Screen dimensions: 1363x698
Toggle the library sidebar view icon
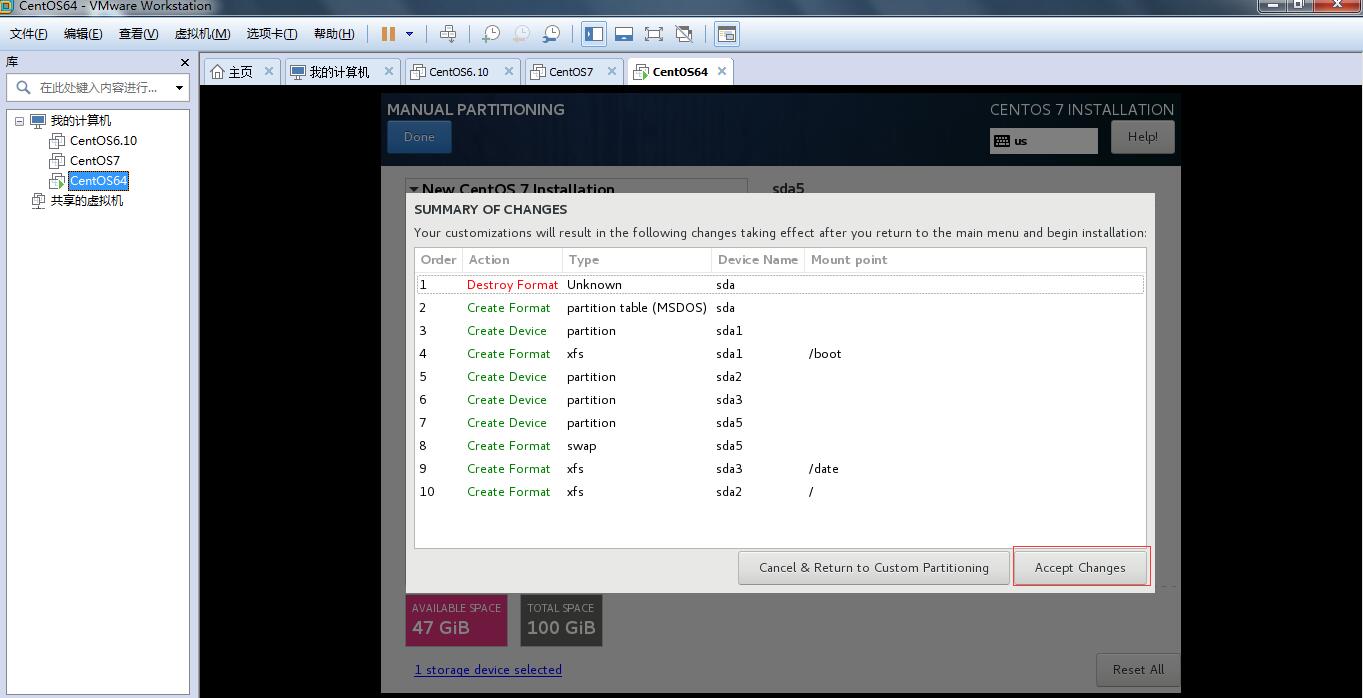click(x=594, y=34)
